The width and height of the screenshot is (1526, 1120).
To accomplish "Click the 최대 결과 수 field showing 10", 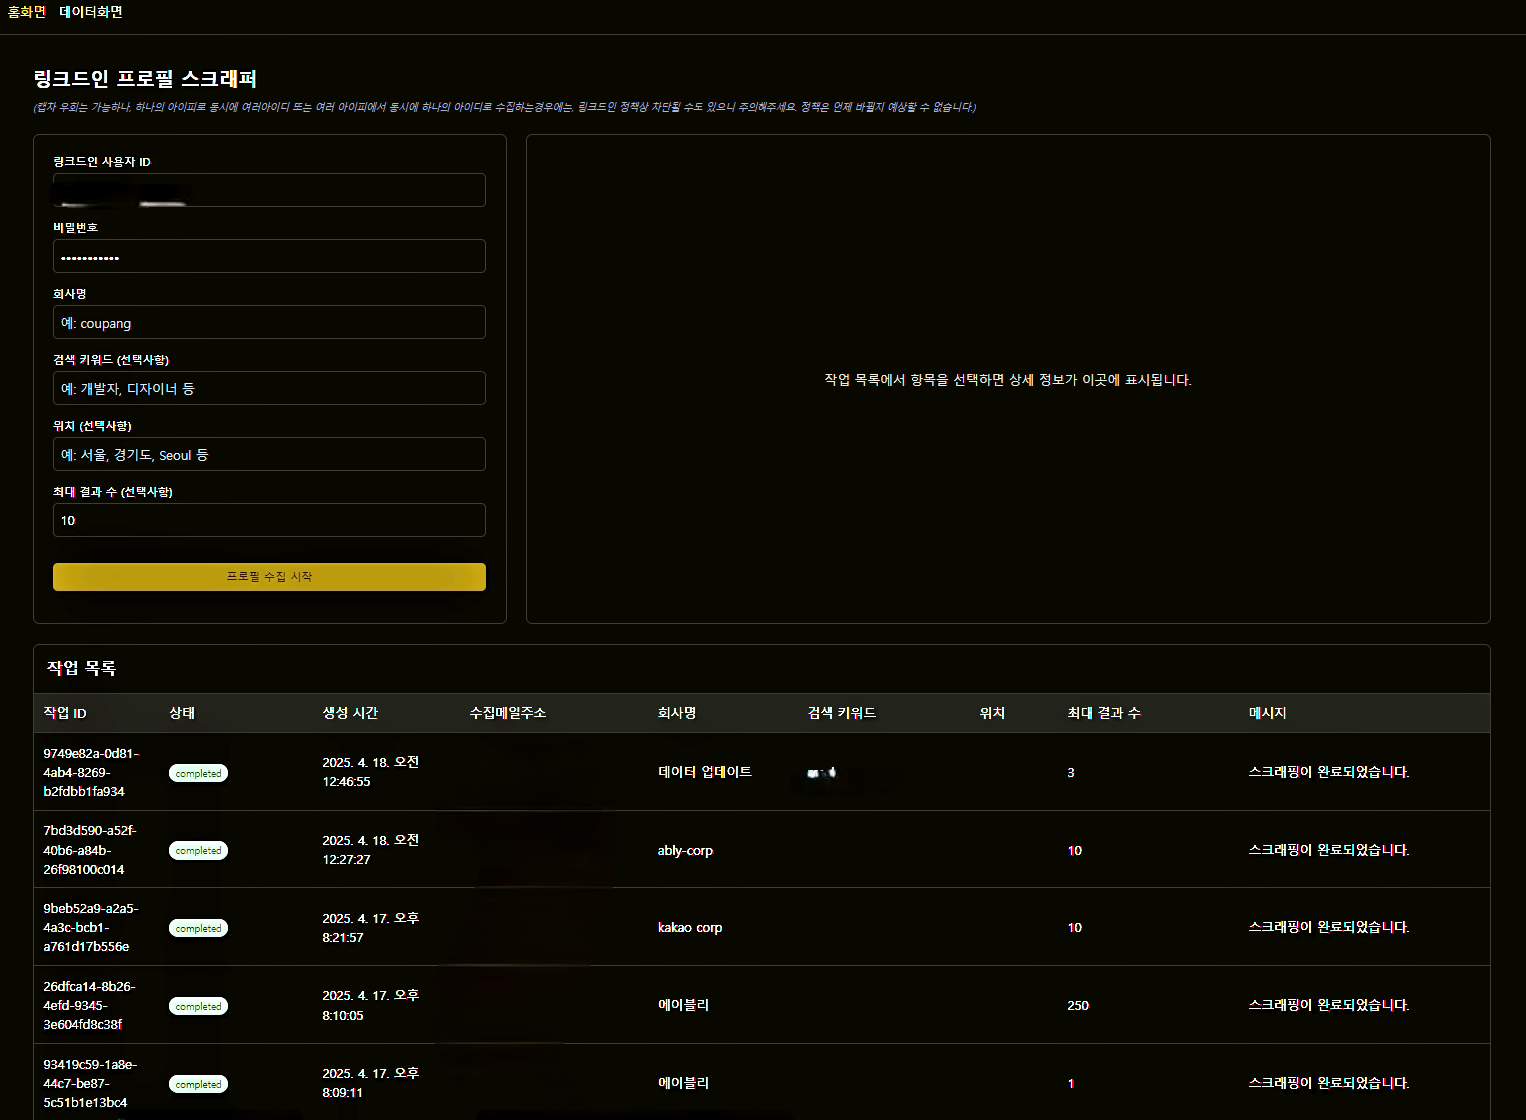I will pyautogui.click(x=269, y=520).
